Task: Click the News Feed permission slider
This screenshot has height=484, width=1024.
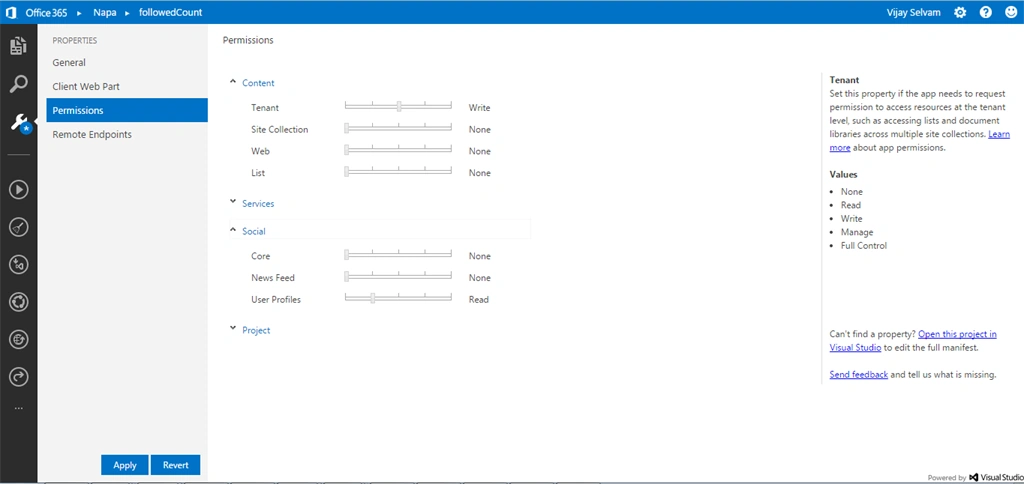Action: tap(398, 278)
